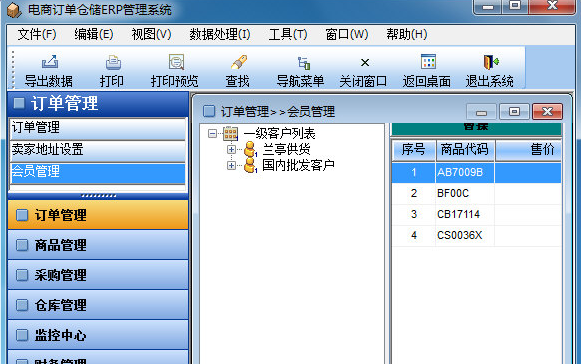Open the 窗口(W) menu

pos(347,34)
